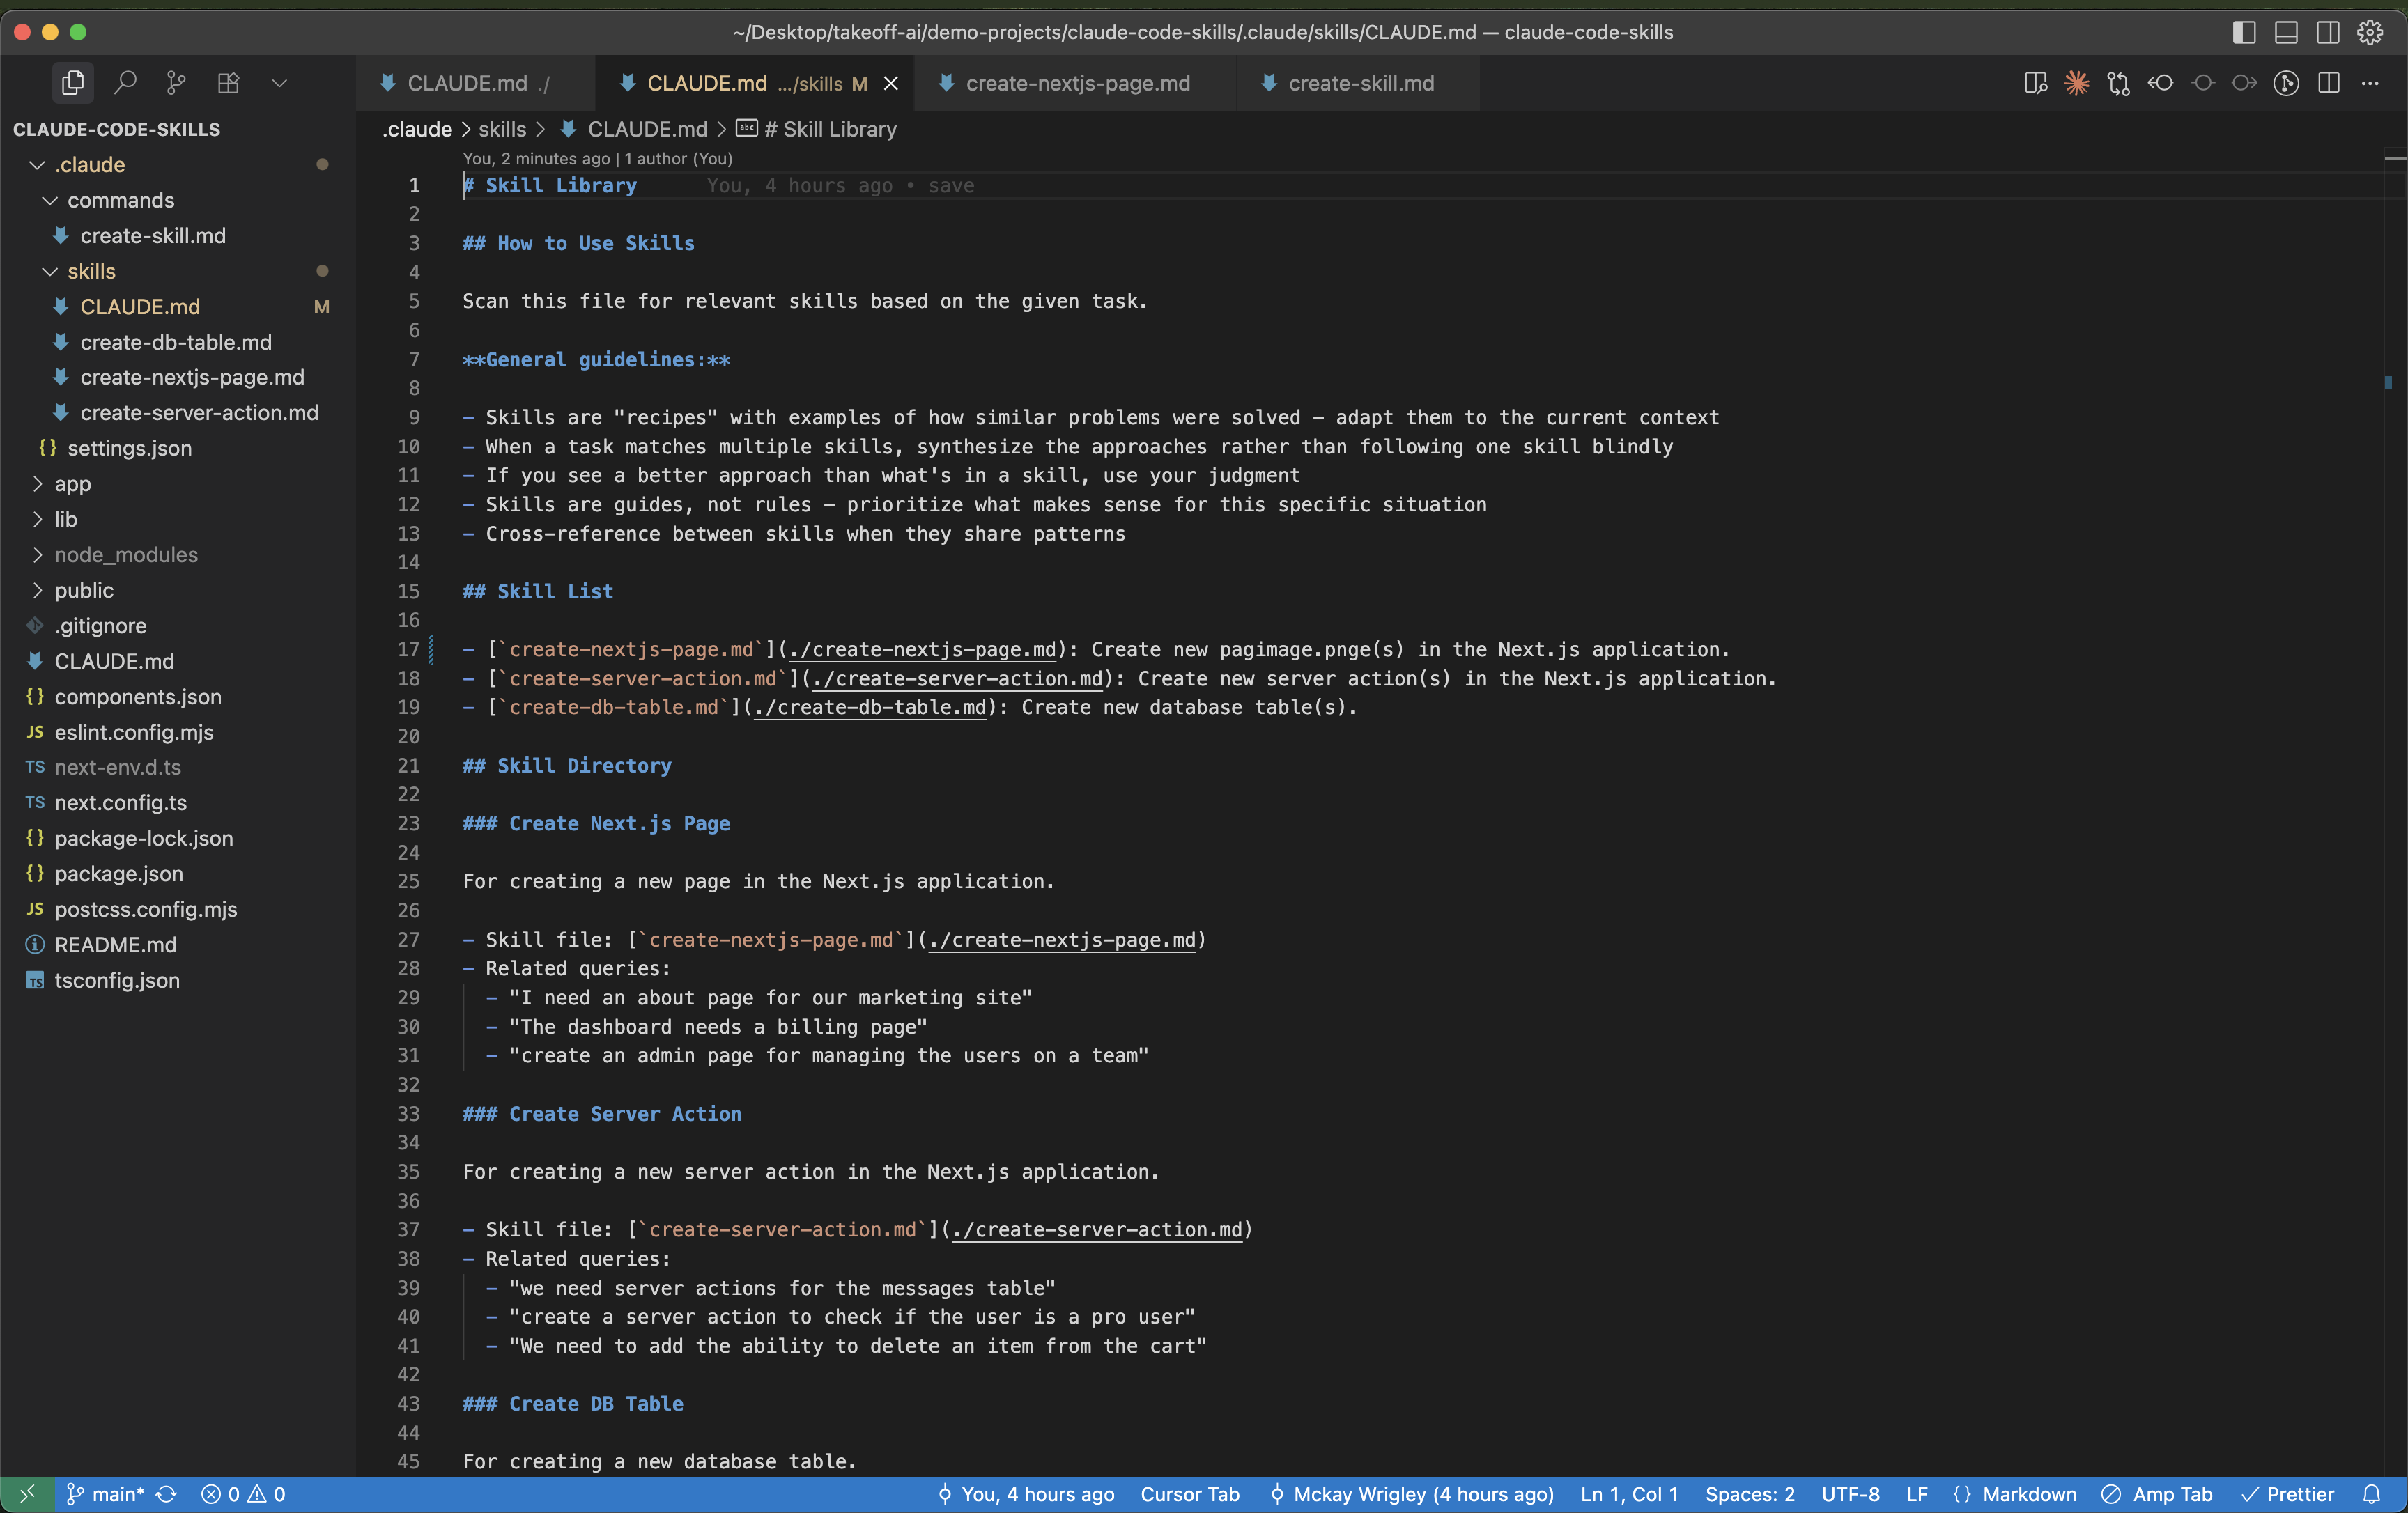Open the notifications bell in the status bar
2408x1513 pixels.
coord(2371,1494)
